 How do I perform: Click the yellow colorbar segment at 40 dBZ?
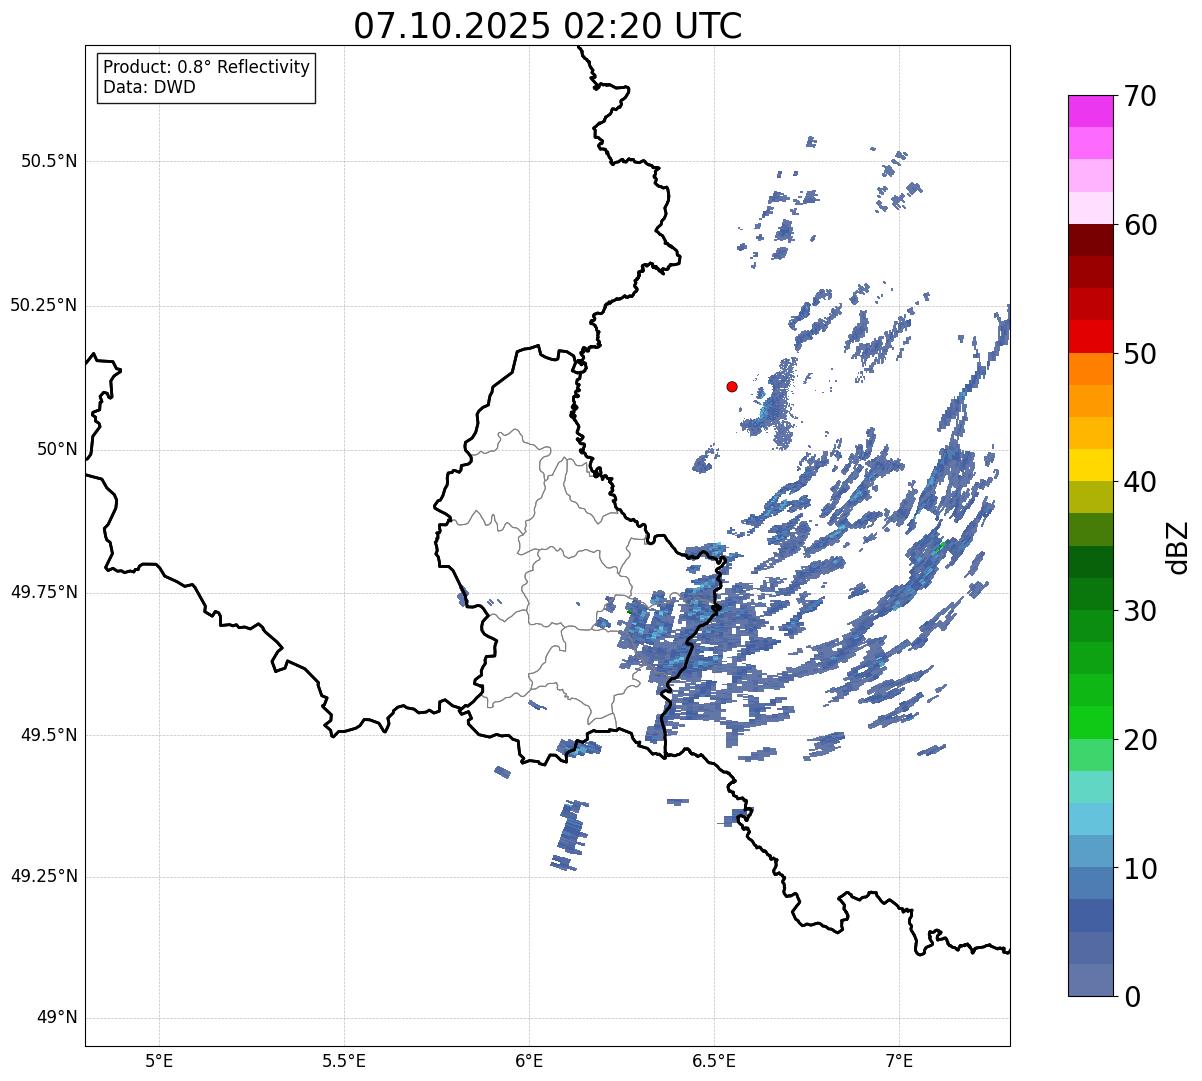tap(1090, 465)
